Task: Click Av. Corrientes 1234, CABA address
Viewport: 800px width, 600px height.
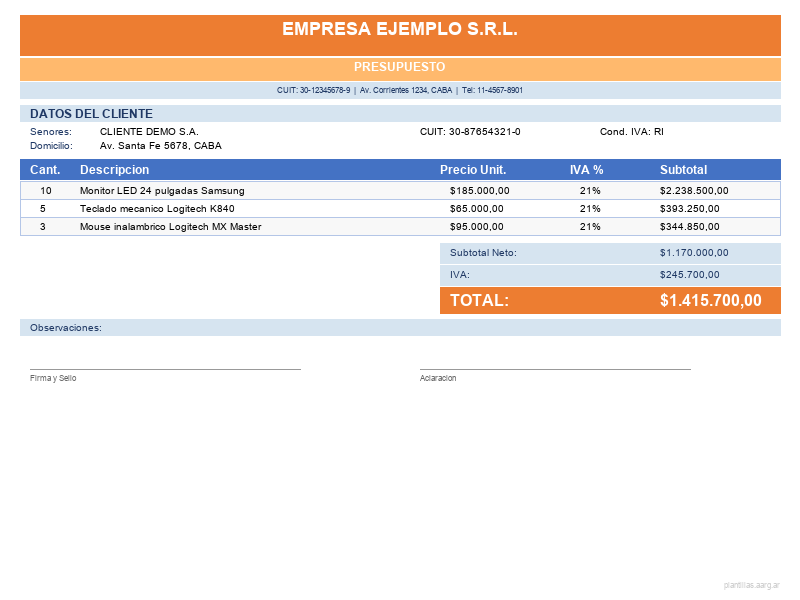Action: click(x=406, y=90)
